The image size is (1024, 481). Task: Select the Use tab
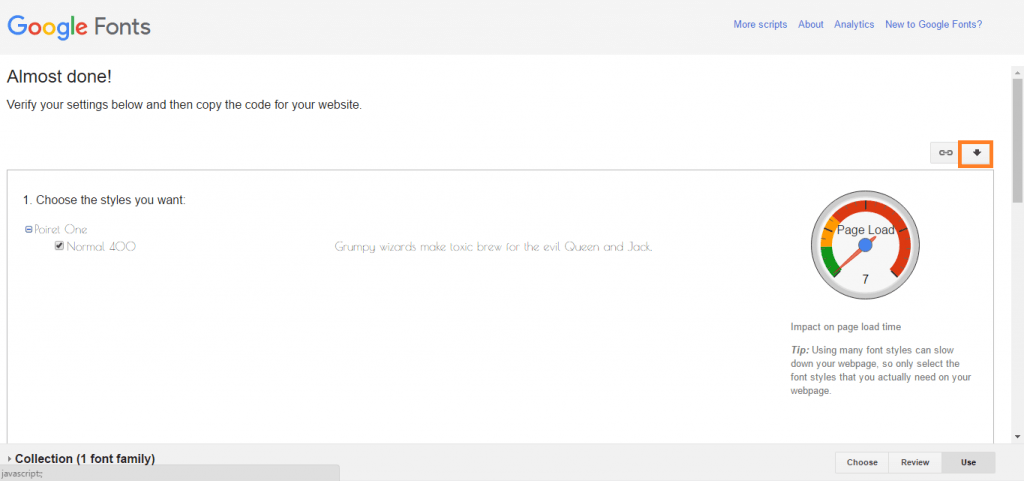click(x=968, y=462)
